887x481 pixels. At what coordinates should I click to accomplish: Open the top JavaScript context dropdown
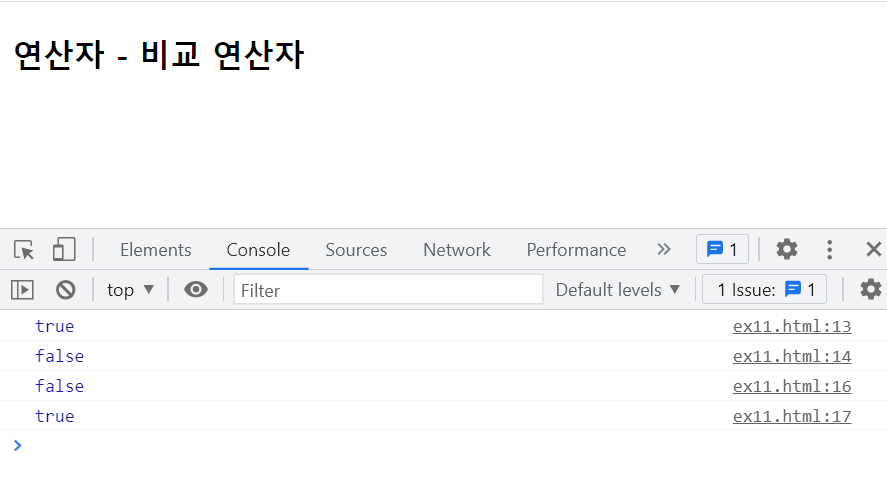pyautogui.click(x=130, y=290)
